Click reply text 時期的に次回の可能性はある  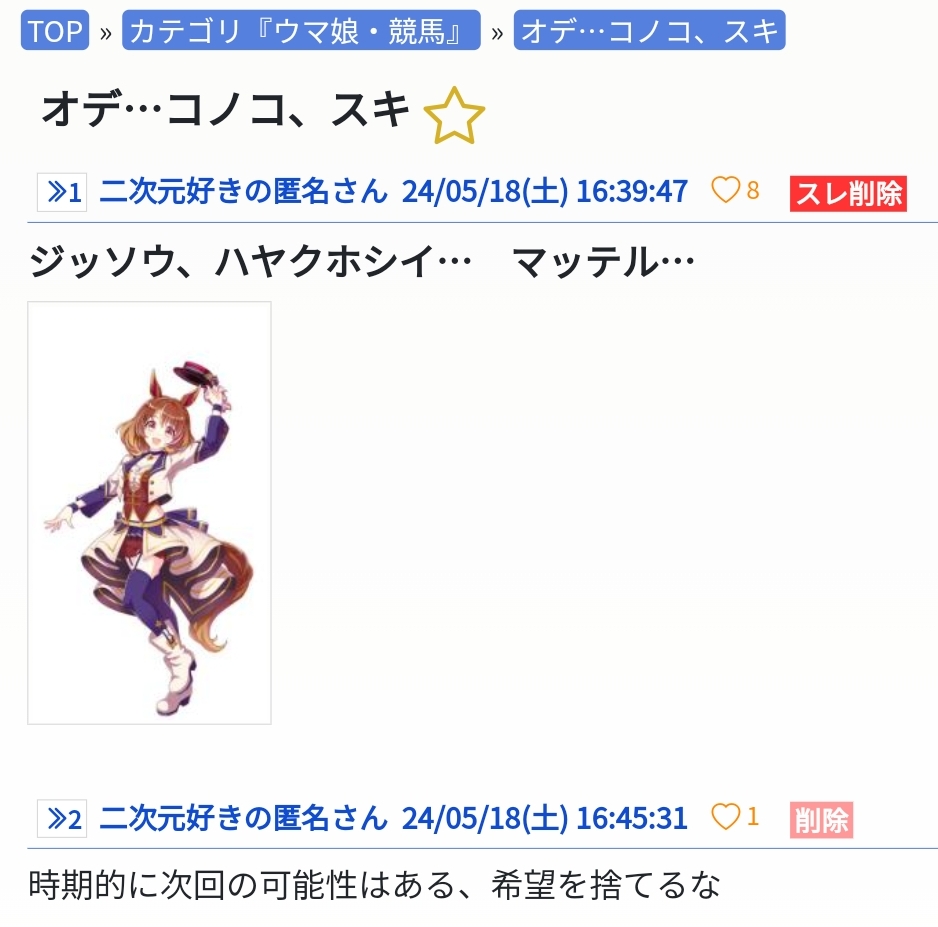(241, 885)
